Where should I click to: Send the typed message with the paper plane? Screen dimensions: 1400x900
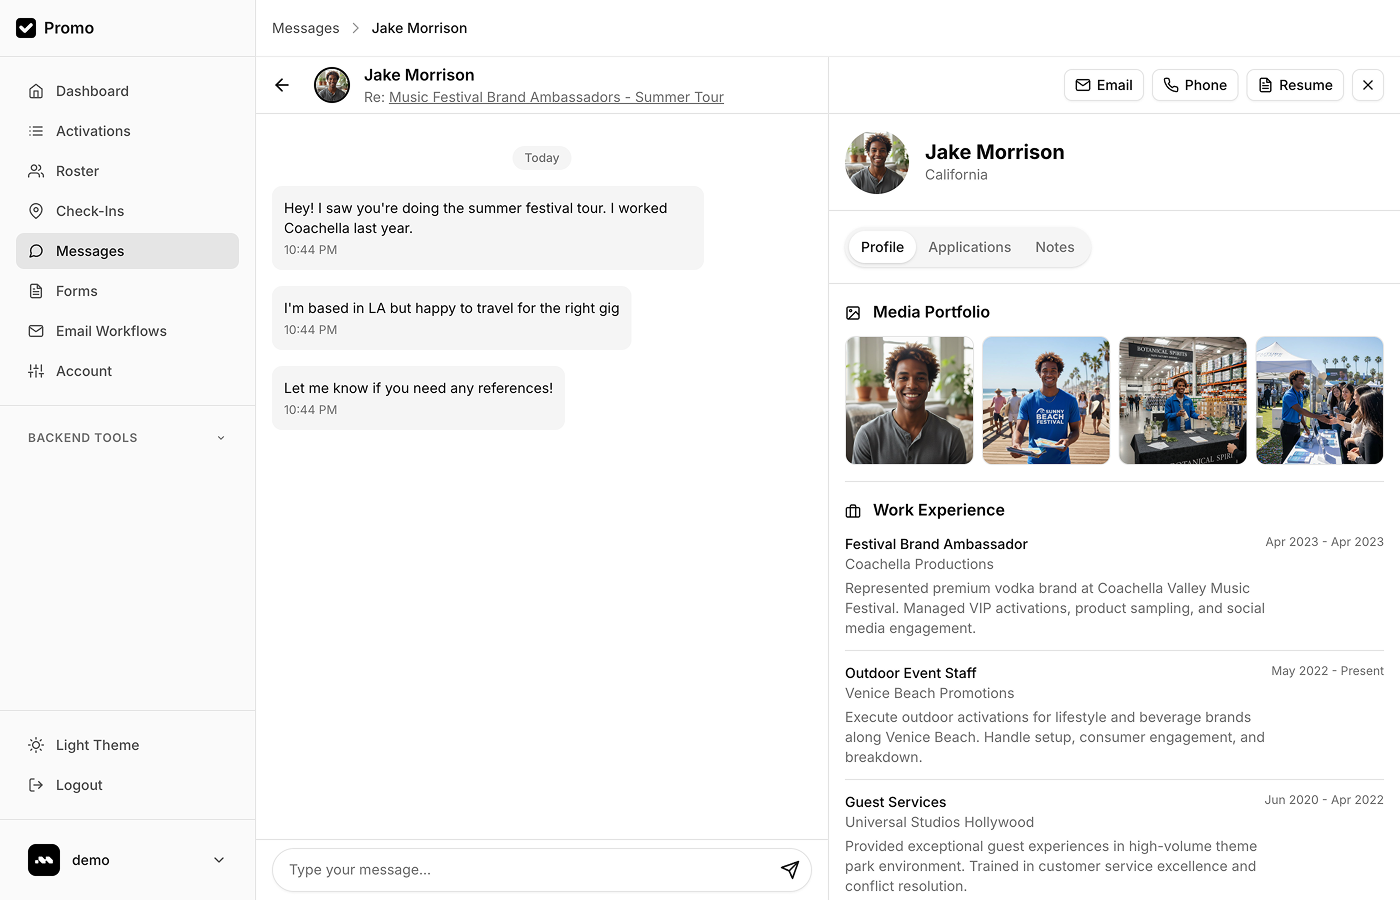790,869
